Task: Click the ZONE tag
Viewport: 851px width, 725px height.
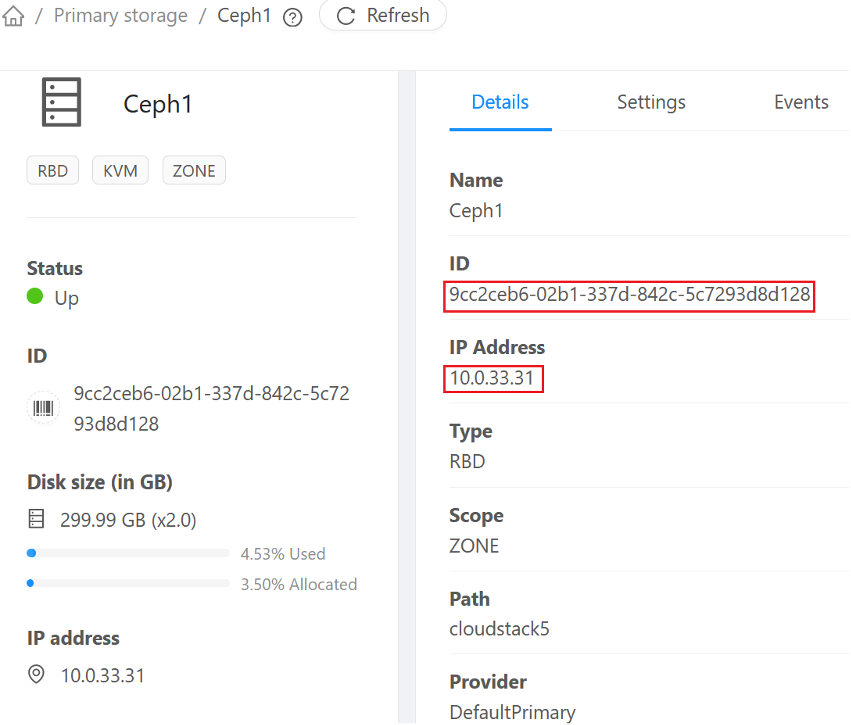Action: [194, 171]
